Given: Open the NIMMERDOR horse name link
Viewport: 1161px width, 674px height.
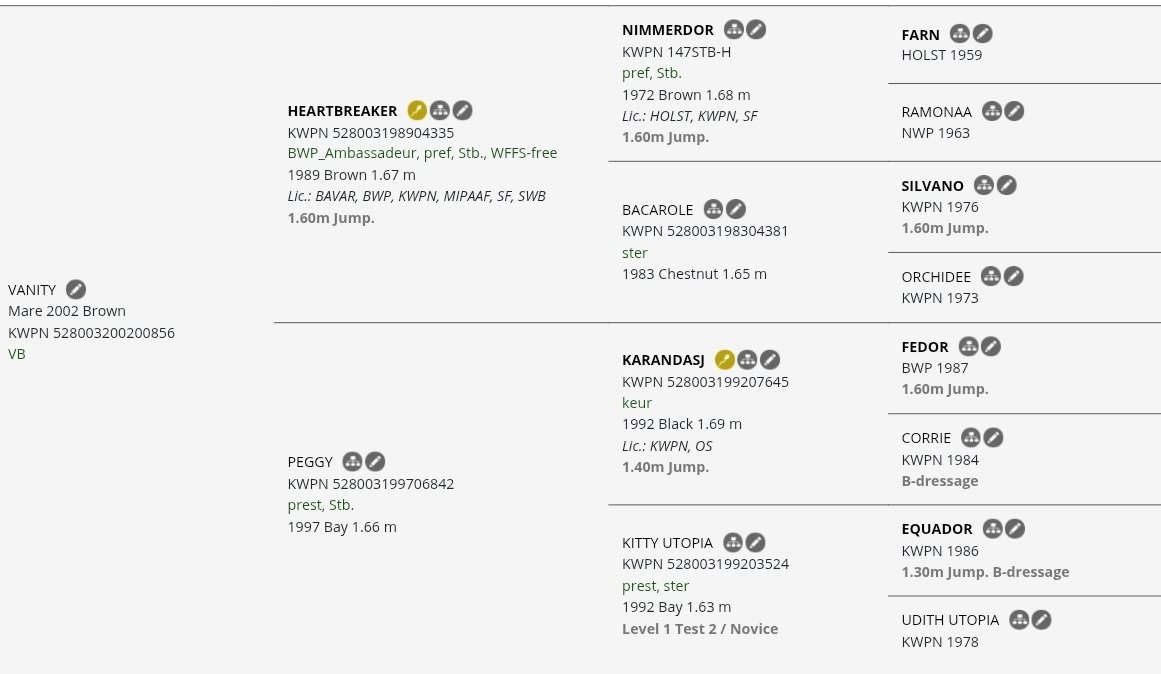Looking at the screenshot, I should [668, 30].
